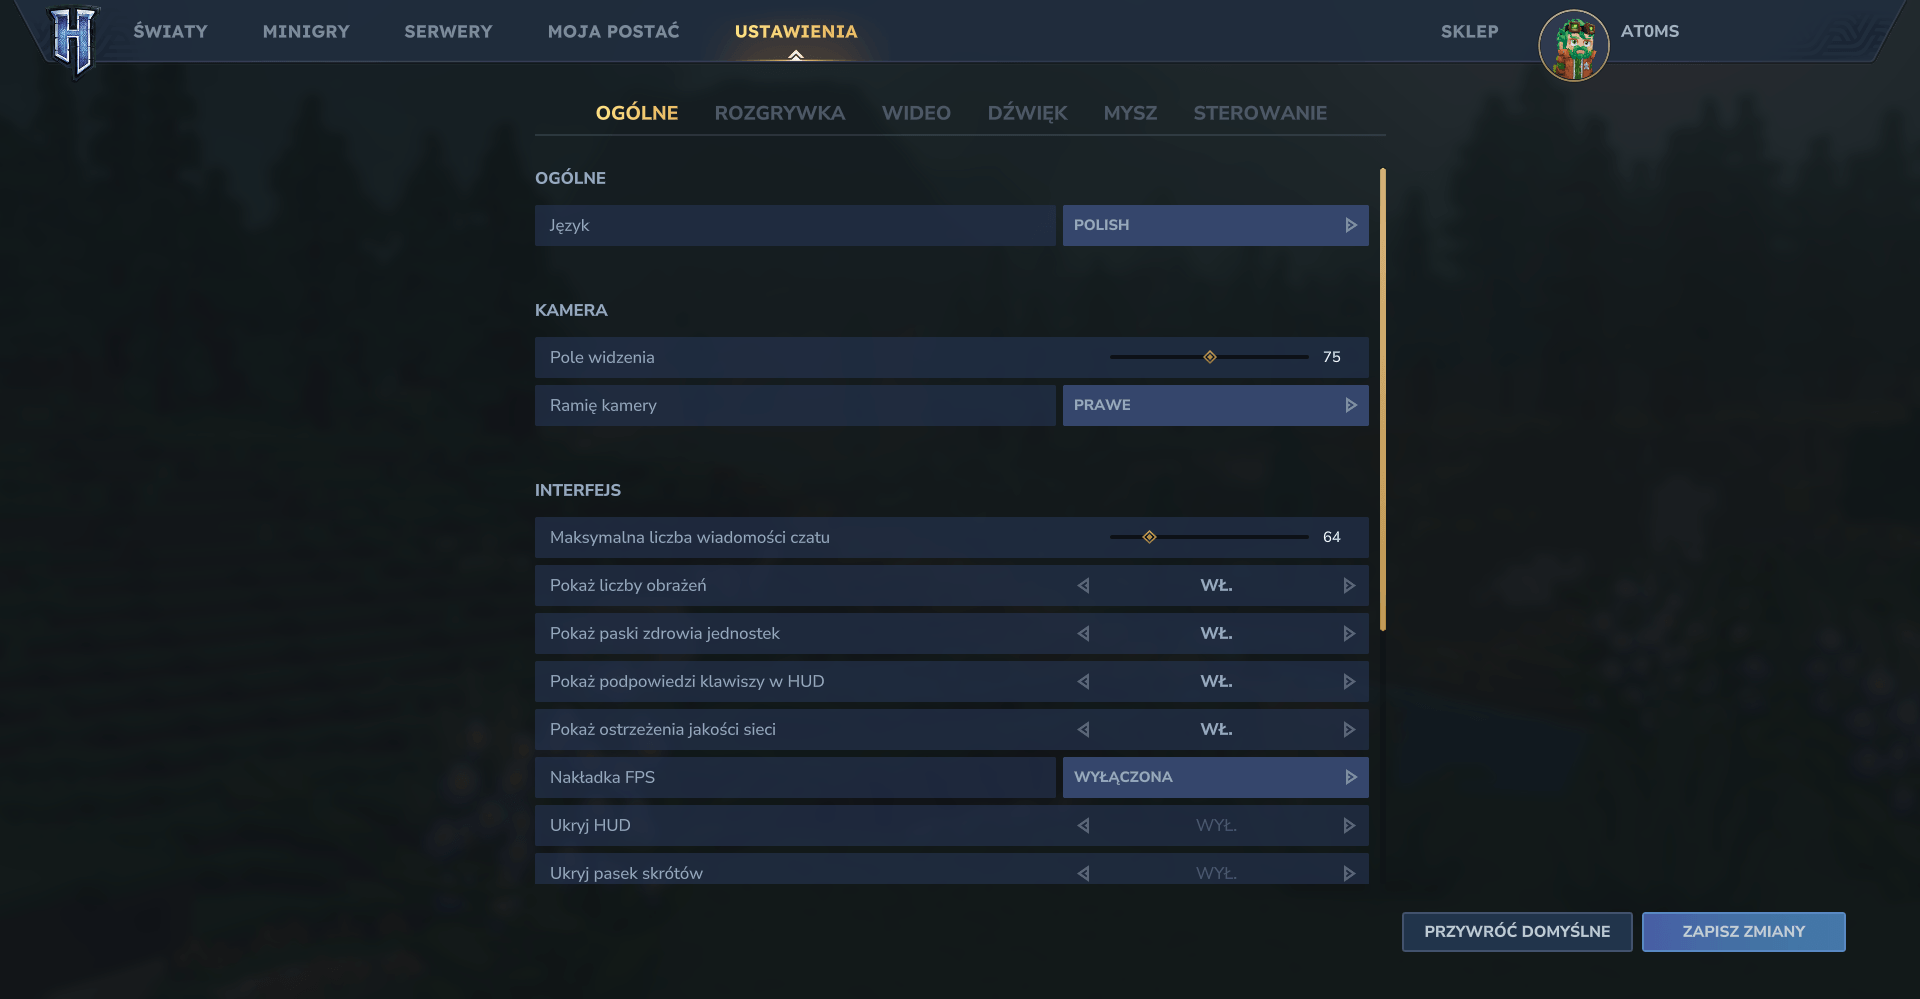Click the Hytale H logo icon
Image resolution: width=1920 pixels, height=999 pixels.
73,40
